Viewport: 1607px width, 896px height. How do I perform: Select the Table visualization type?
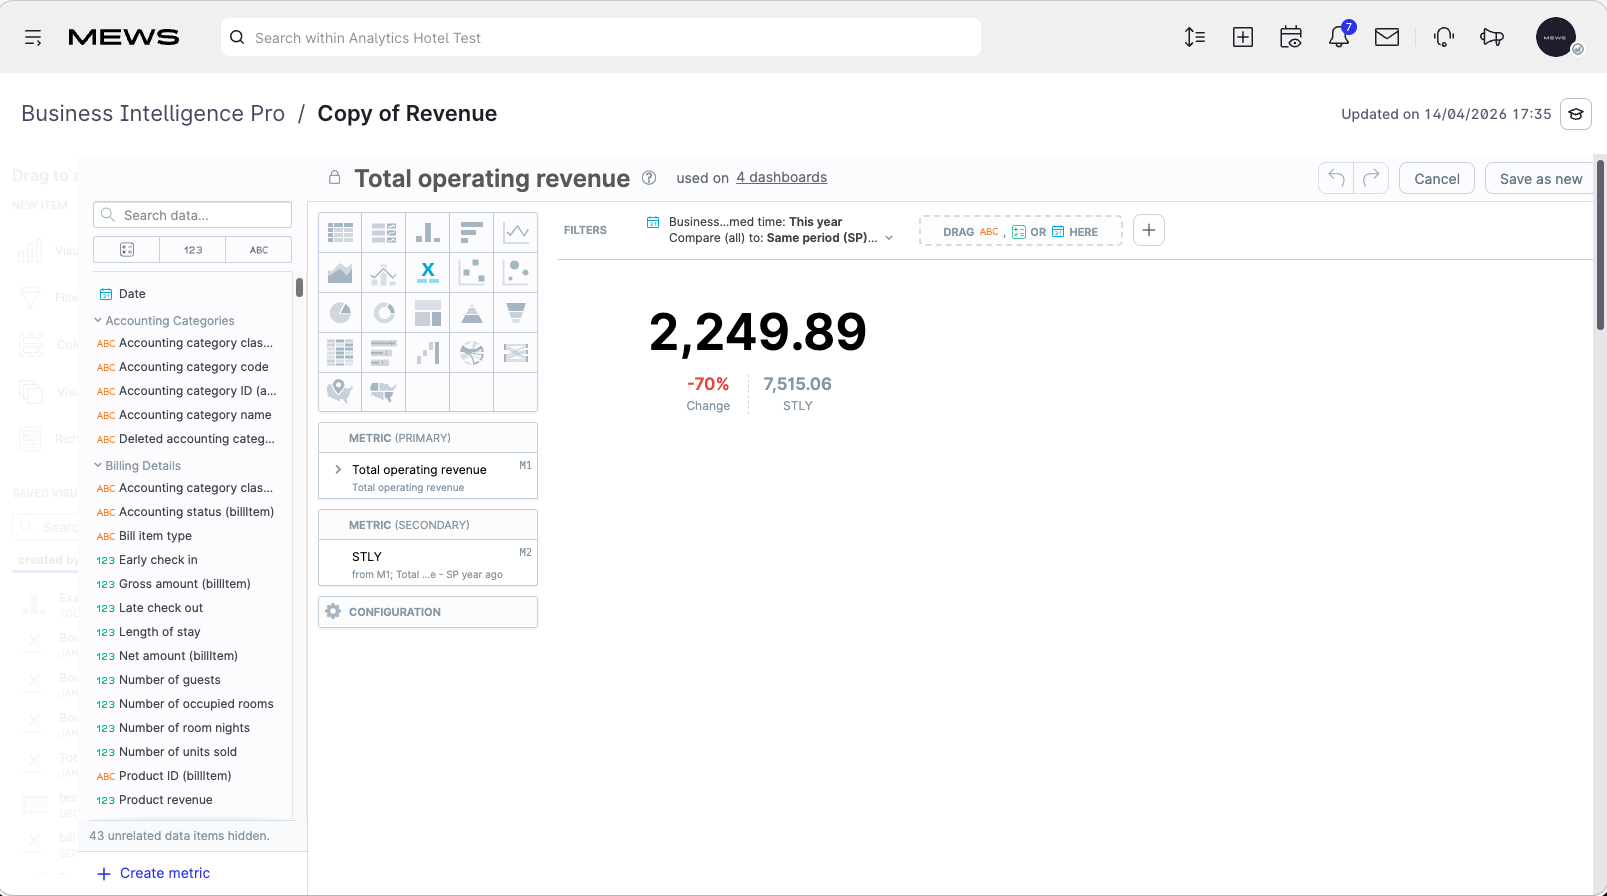pyautogui.click(x=340, y=232)
